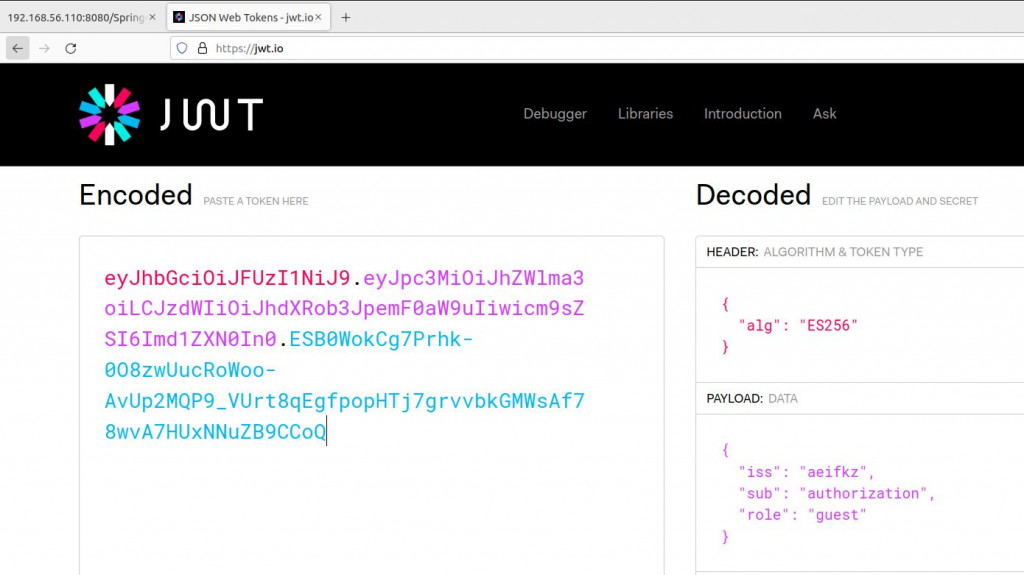Click the "alg": "ES256" header line
This screenshot has height=575, width=1024.
pyautogui.click(x=797, y=325)
